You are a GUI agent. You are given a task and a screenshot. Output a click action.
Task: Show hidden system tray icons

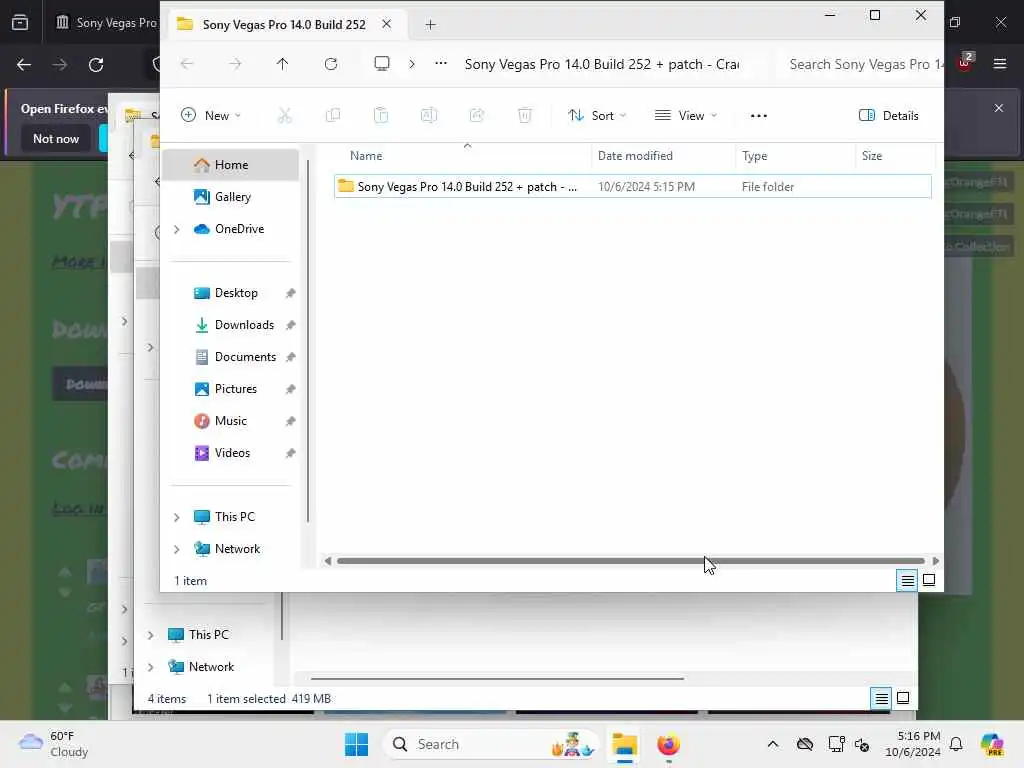(x=773, y=744)
